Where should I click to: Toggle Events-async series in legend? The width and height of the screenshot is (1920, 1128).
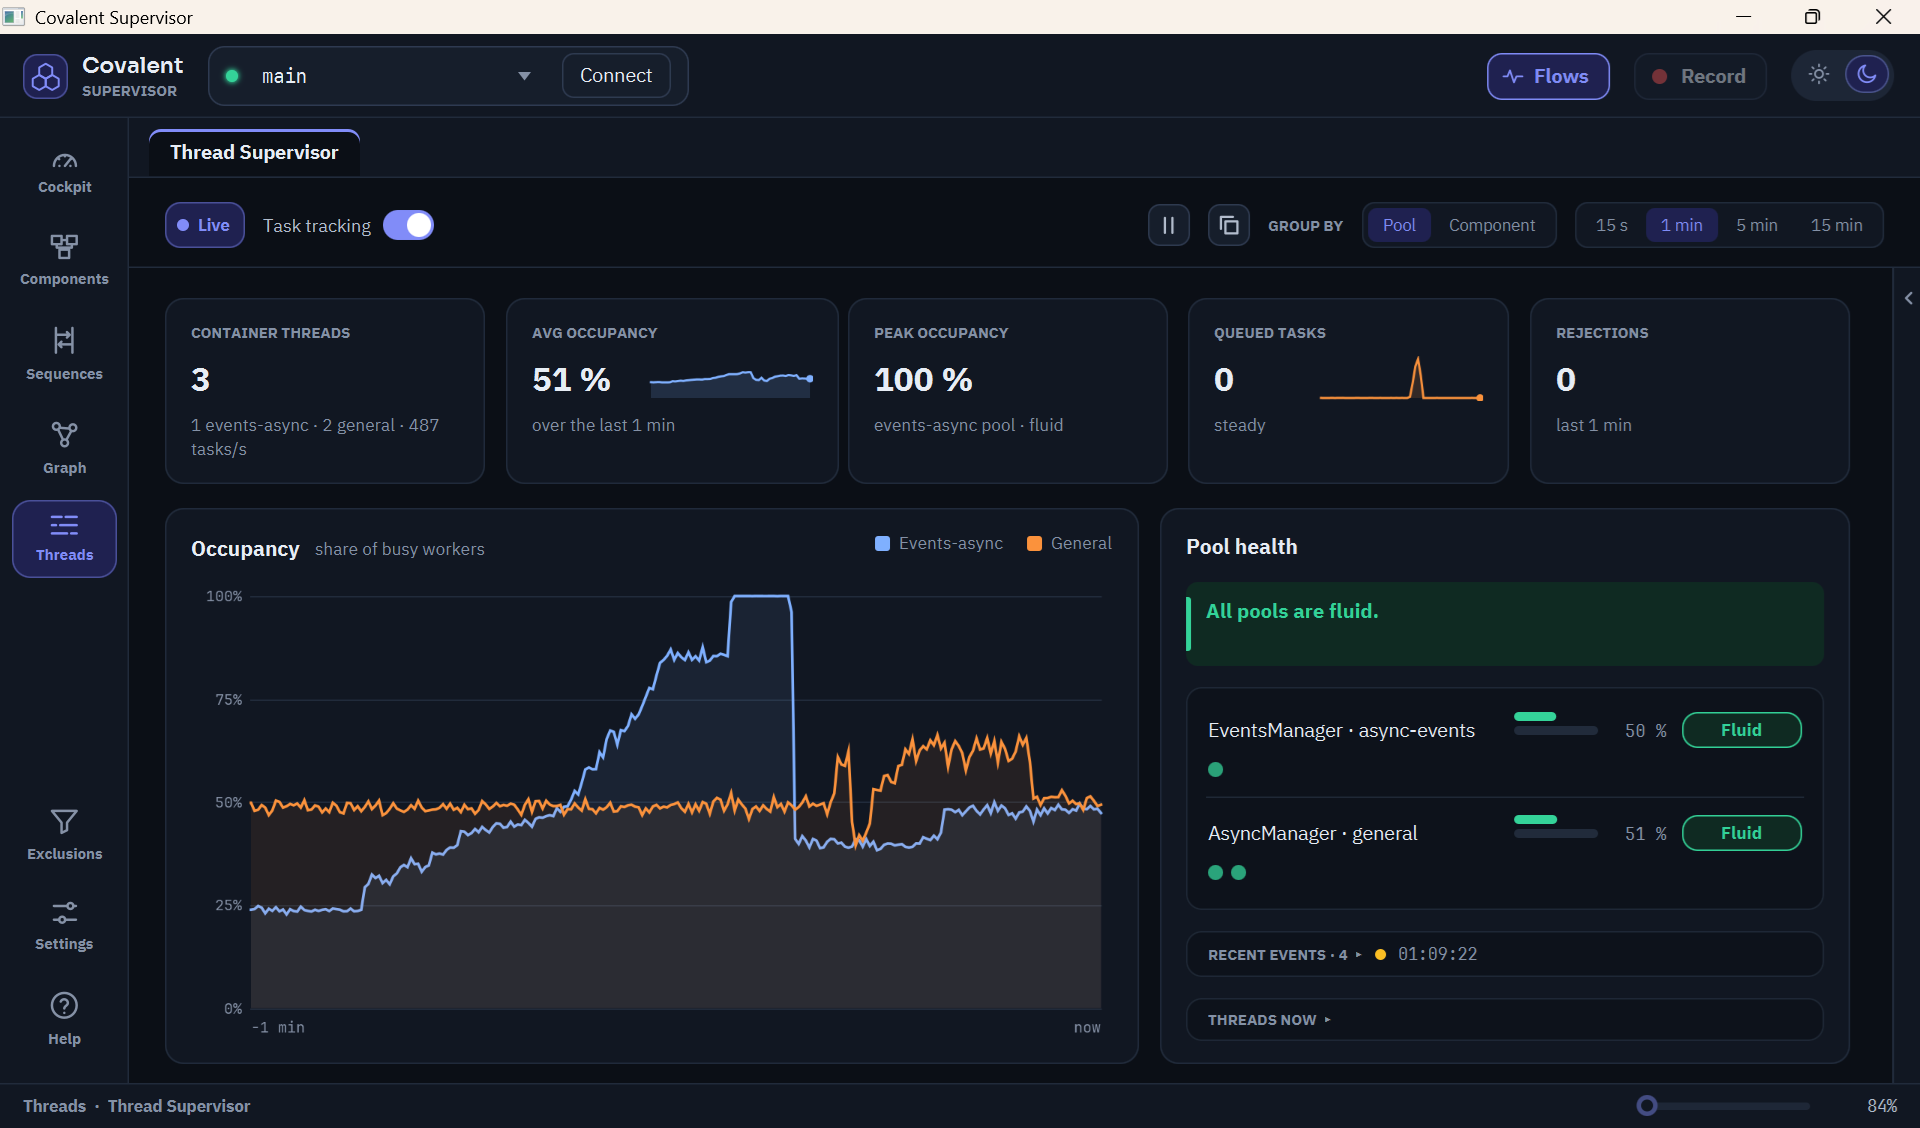point(939,543)
